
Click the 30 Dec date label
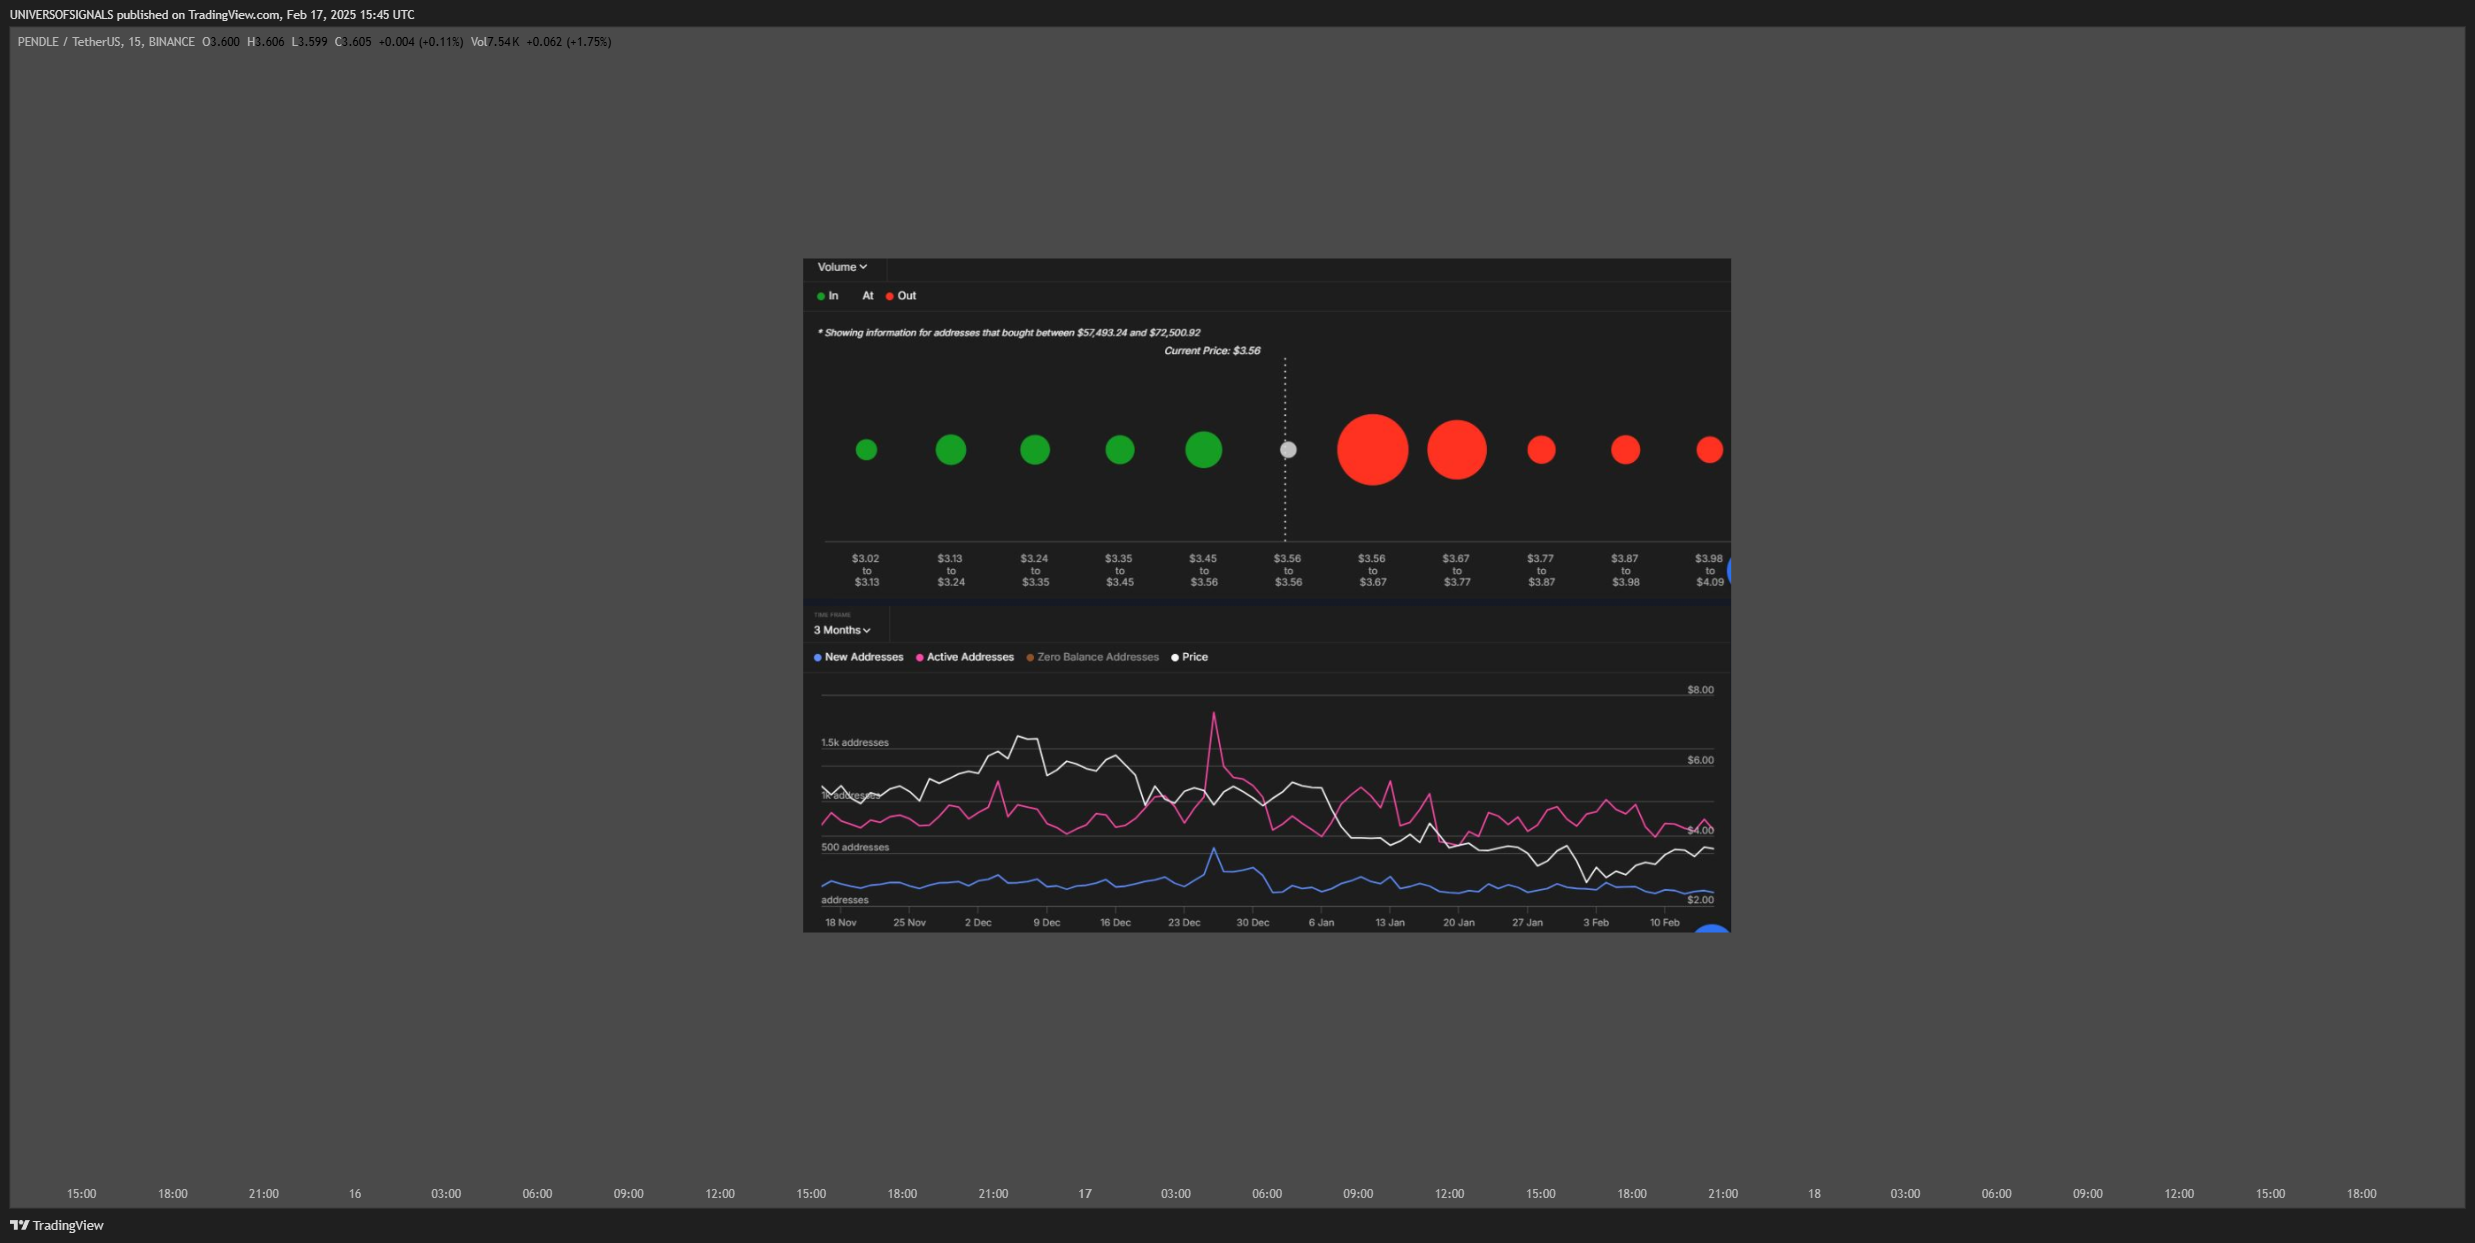click(x=1252, y=923)
